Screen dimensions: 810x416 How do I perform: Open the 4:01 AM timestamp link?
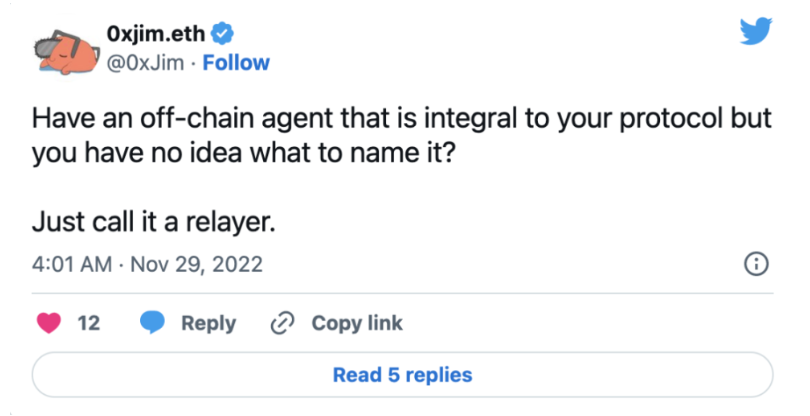click(x=72, y=264)
